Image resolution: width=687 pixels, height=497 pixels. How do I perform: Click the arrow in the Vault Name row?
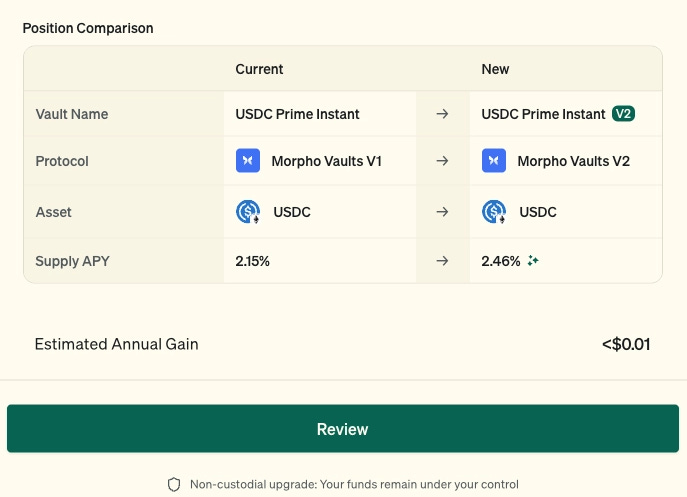click(x=442, y=114)
